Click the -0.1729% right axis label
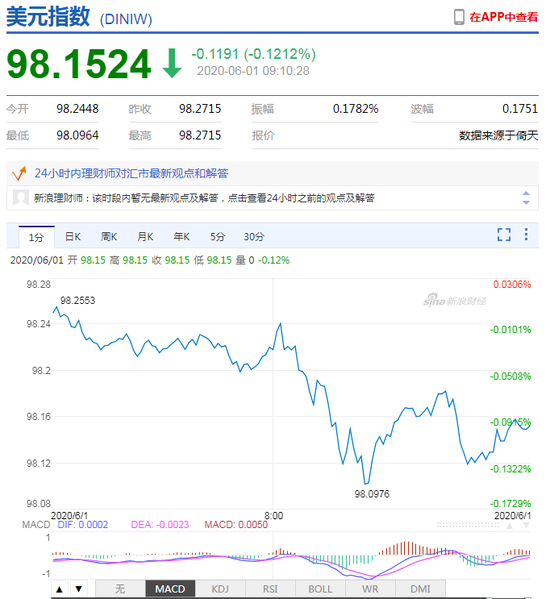Viewport: 550px width, 599px height. 510,503
